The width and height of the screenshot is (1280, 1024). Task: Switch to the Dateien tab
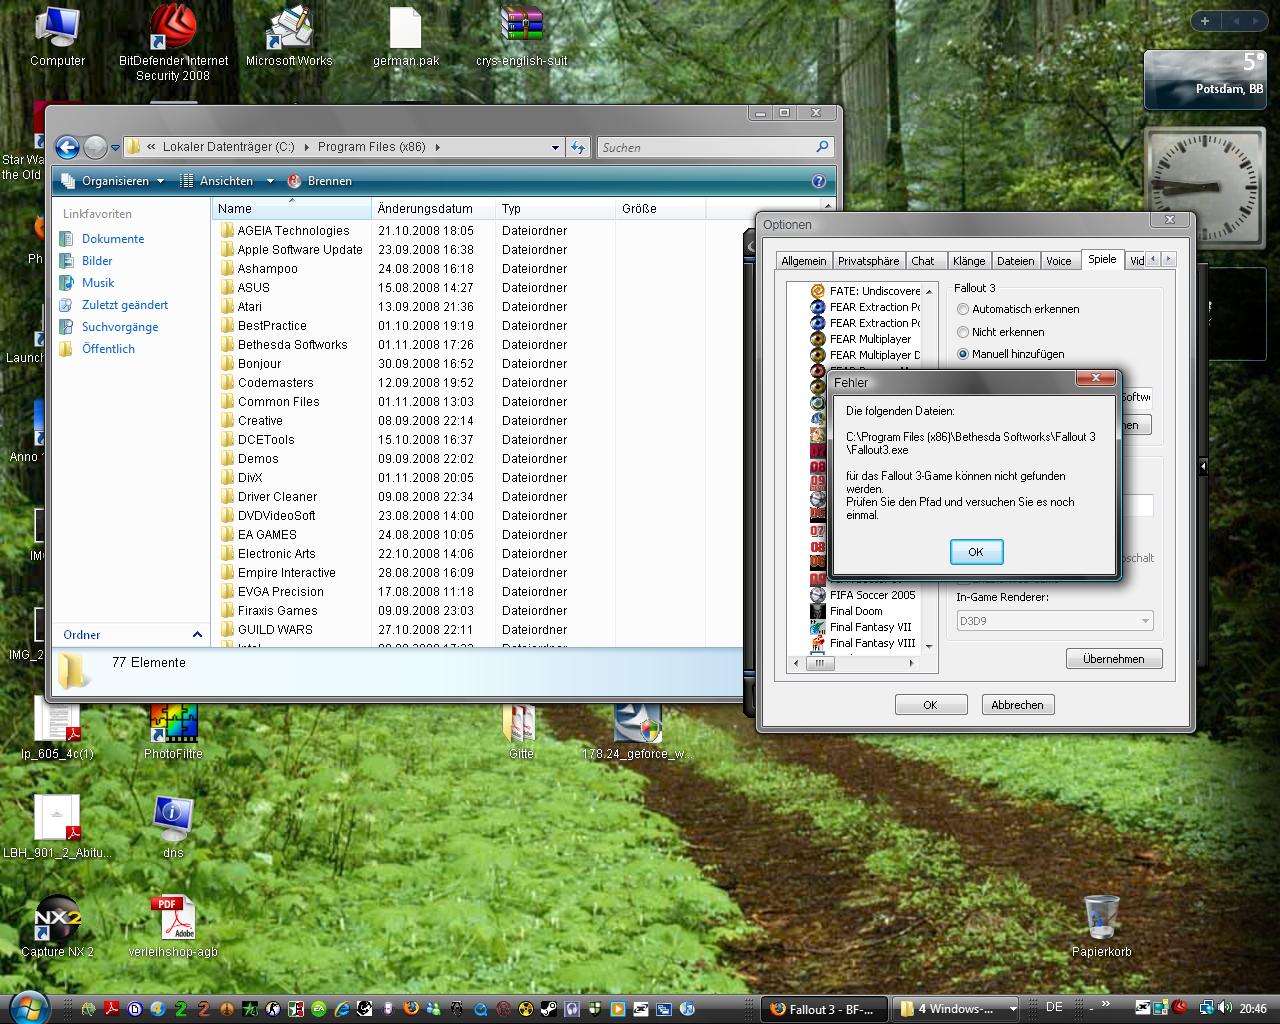1015,261
